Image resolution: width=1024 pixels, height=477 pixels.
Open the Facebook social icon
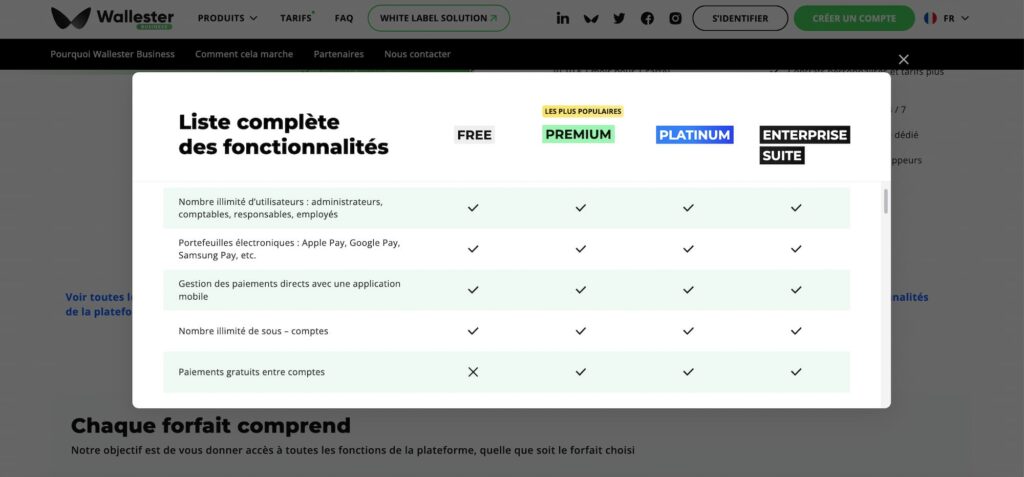(647, 18)
